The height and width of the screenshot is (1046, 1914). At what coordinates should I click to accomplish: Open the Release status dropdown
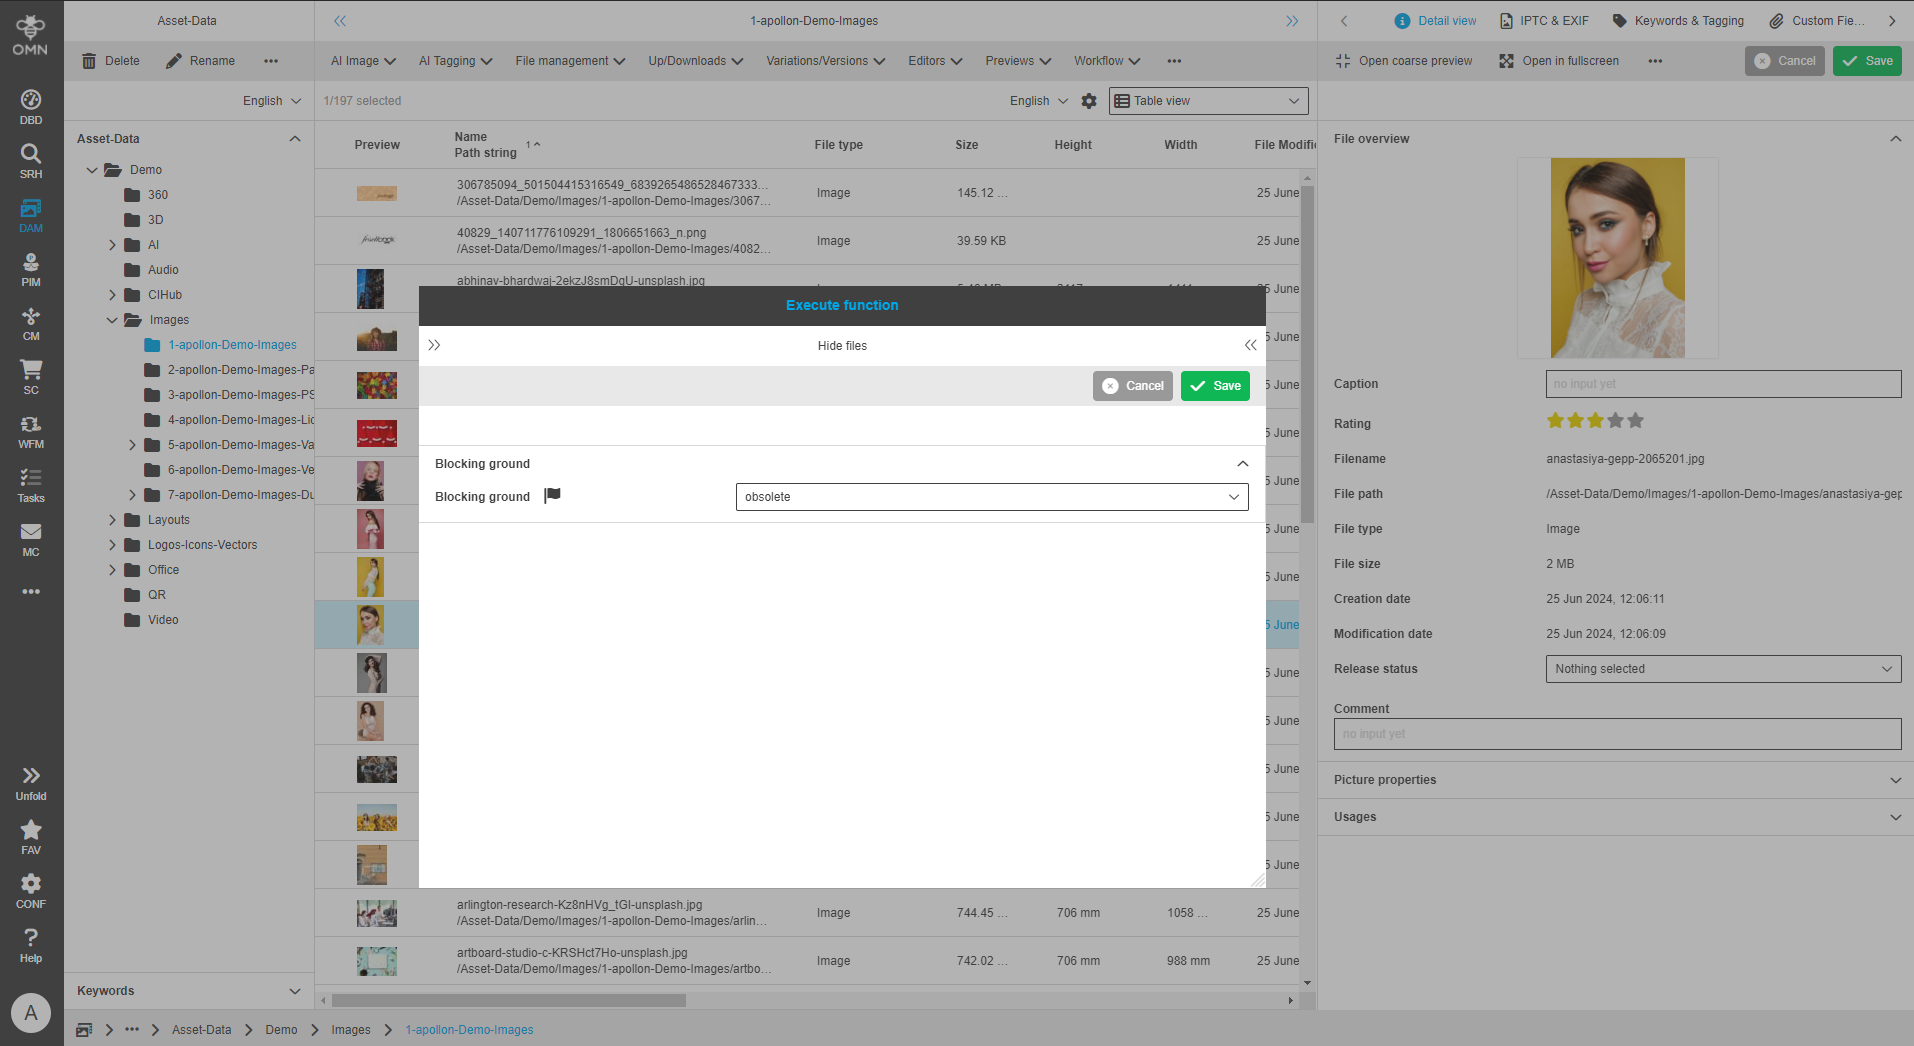(1722, 669)
